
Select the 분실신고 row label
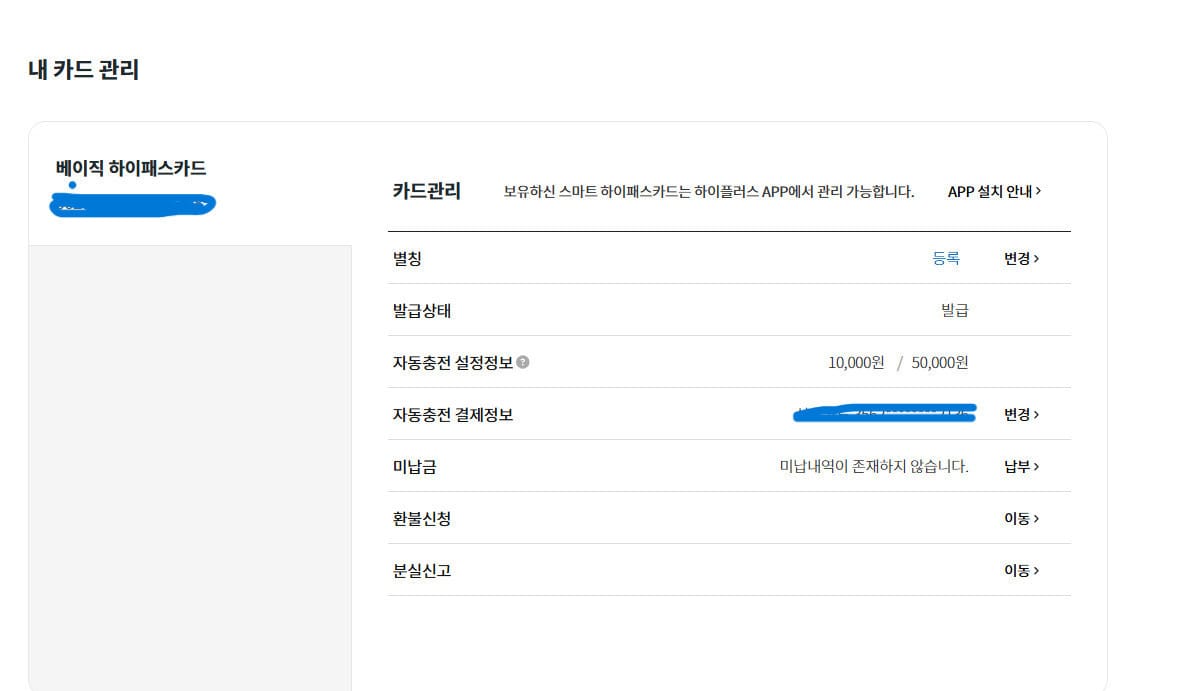[422, 571]
